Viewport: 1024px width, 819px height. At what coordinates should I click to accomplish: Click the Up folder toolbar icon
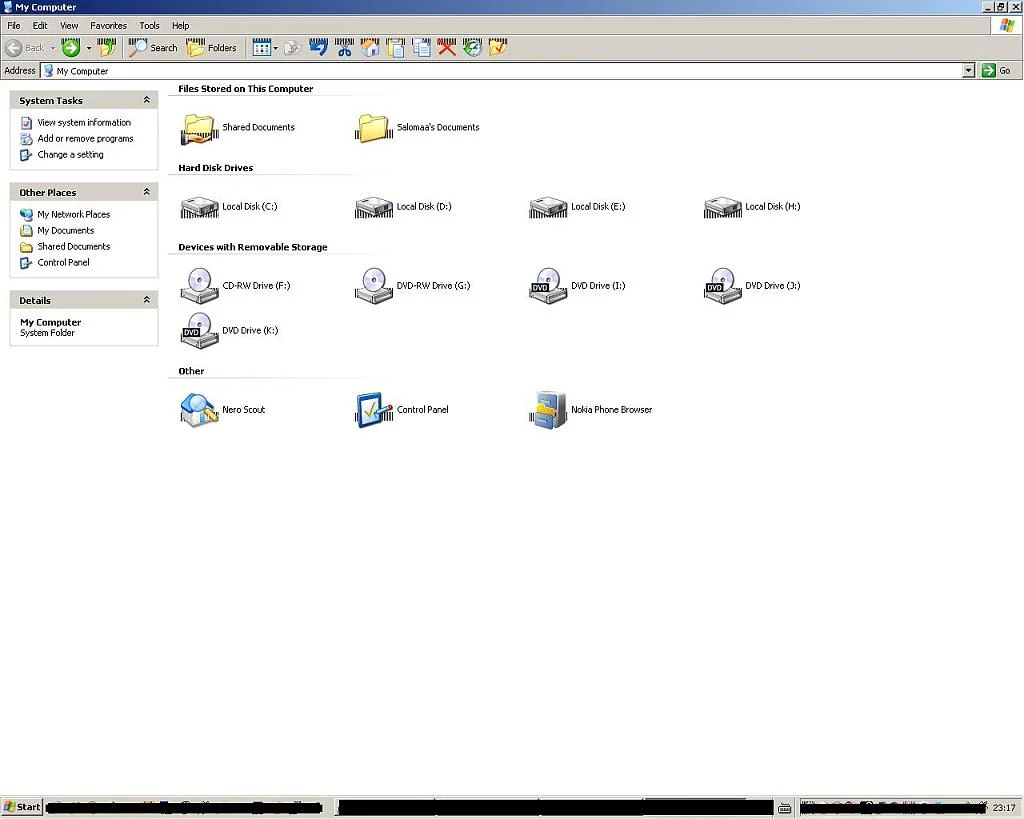tap(107, 48)
